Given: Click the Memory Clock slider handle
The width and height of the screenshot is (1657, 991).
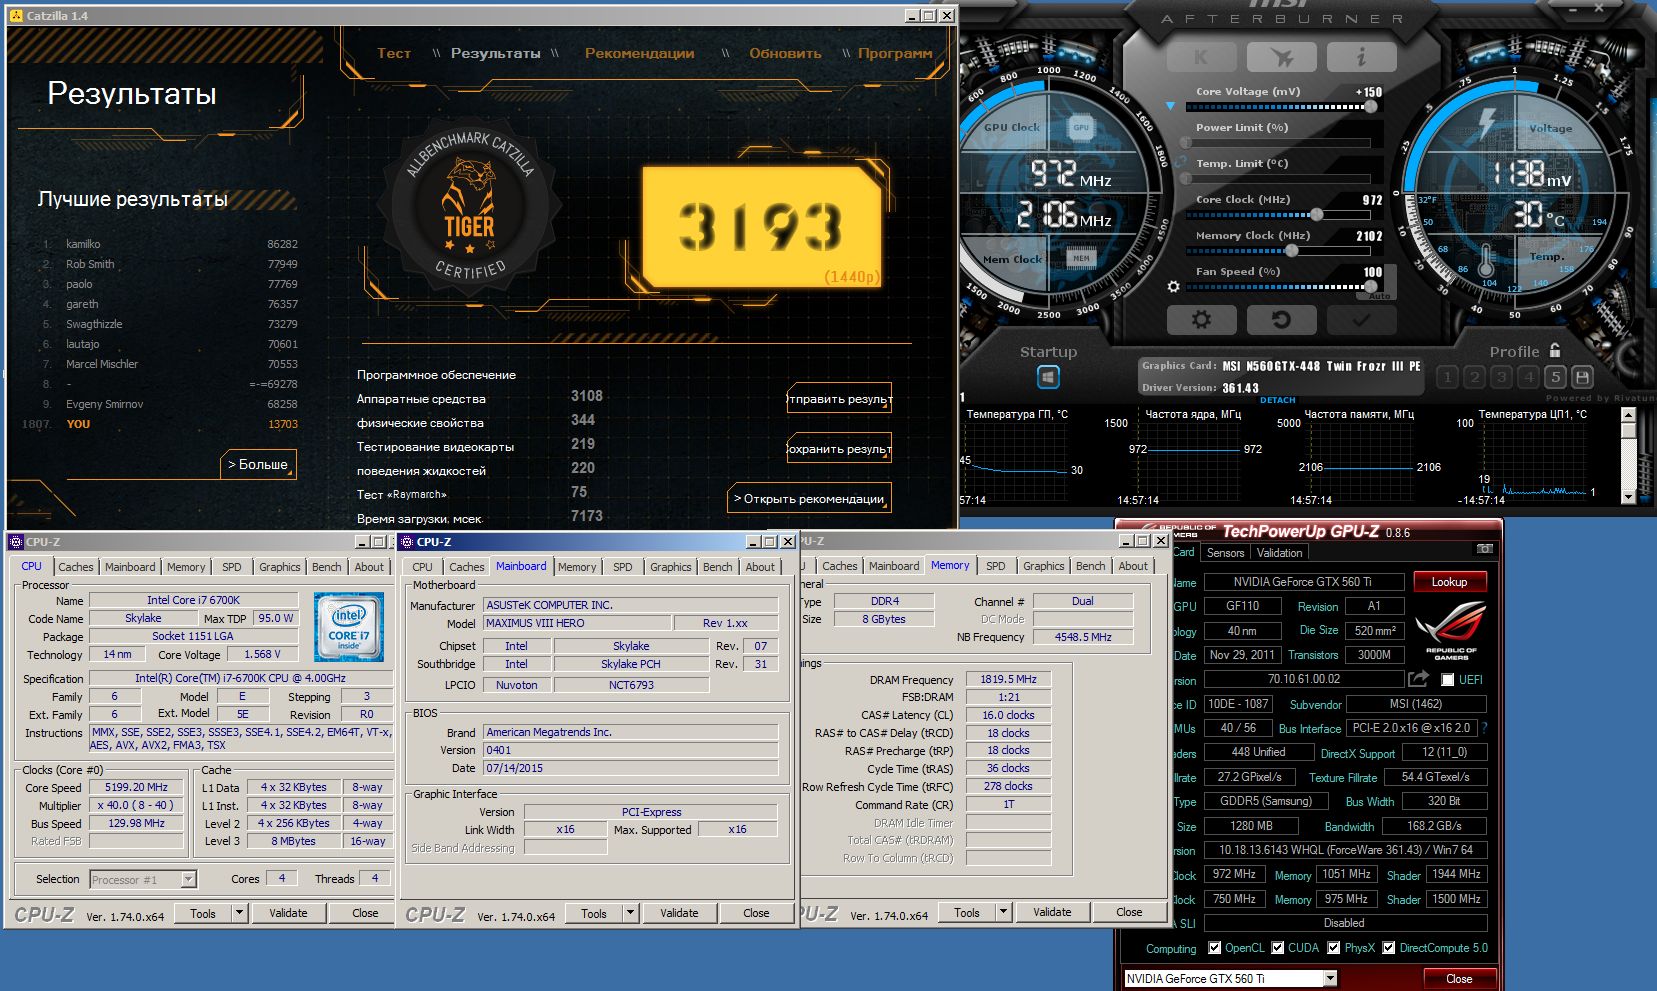Looking at the screenshot, I should (x=1292, y=250).
